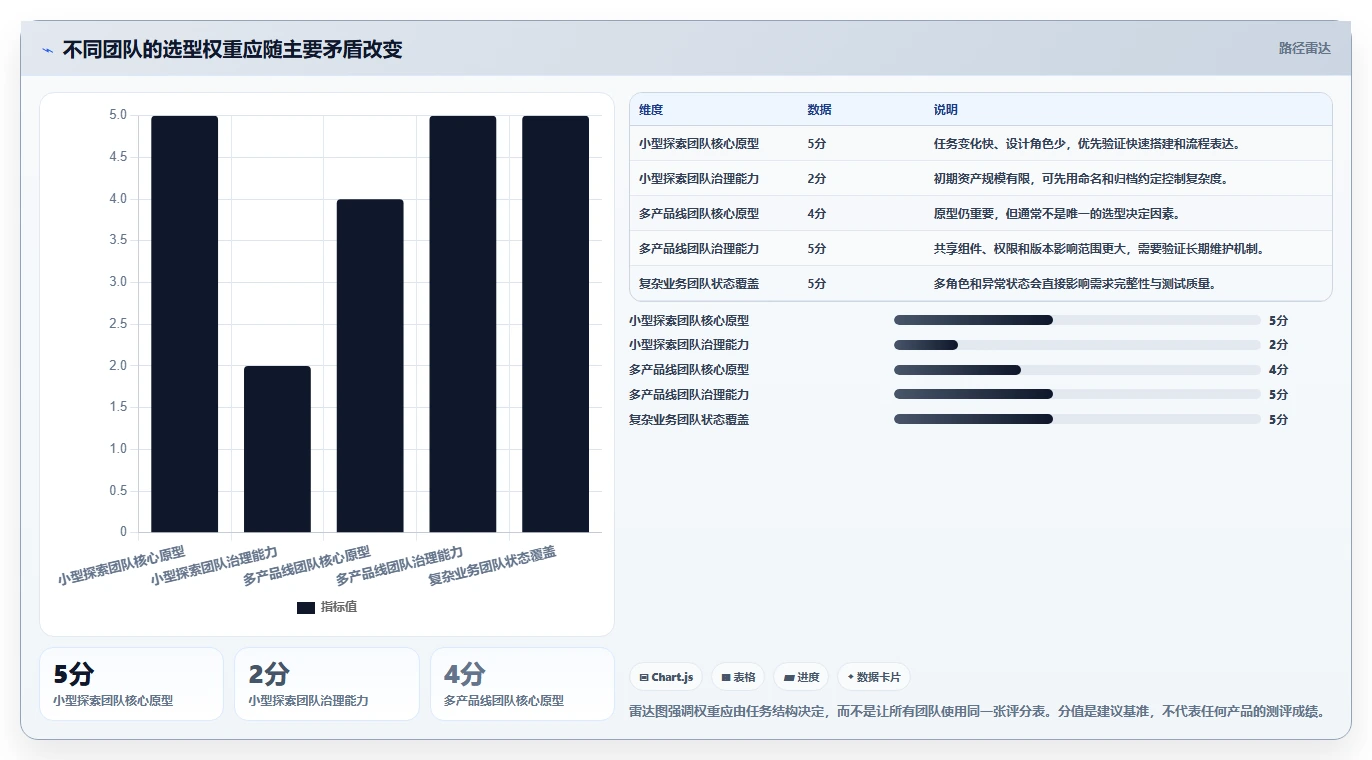Click the progress bar for 小型探索团队治理能力
The width and height of the screenshot is (1372, 760).
(x=1077, y=345)
